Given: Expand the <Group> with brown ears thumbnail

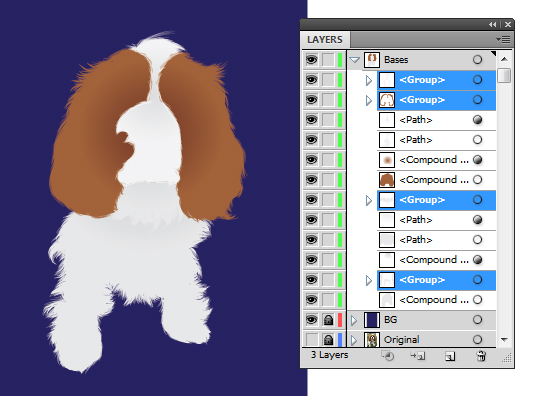Looking at the screenshot, I should coord(369,100).
